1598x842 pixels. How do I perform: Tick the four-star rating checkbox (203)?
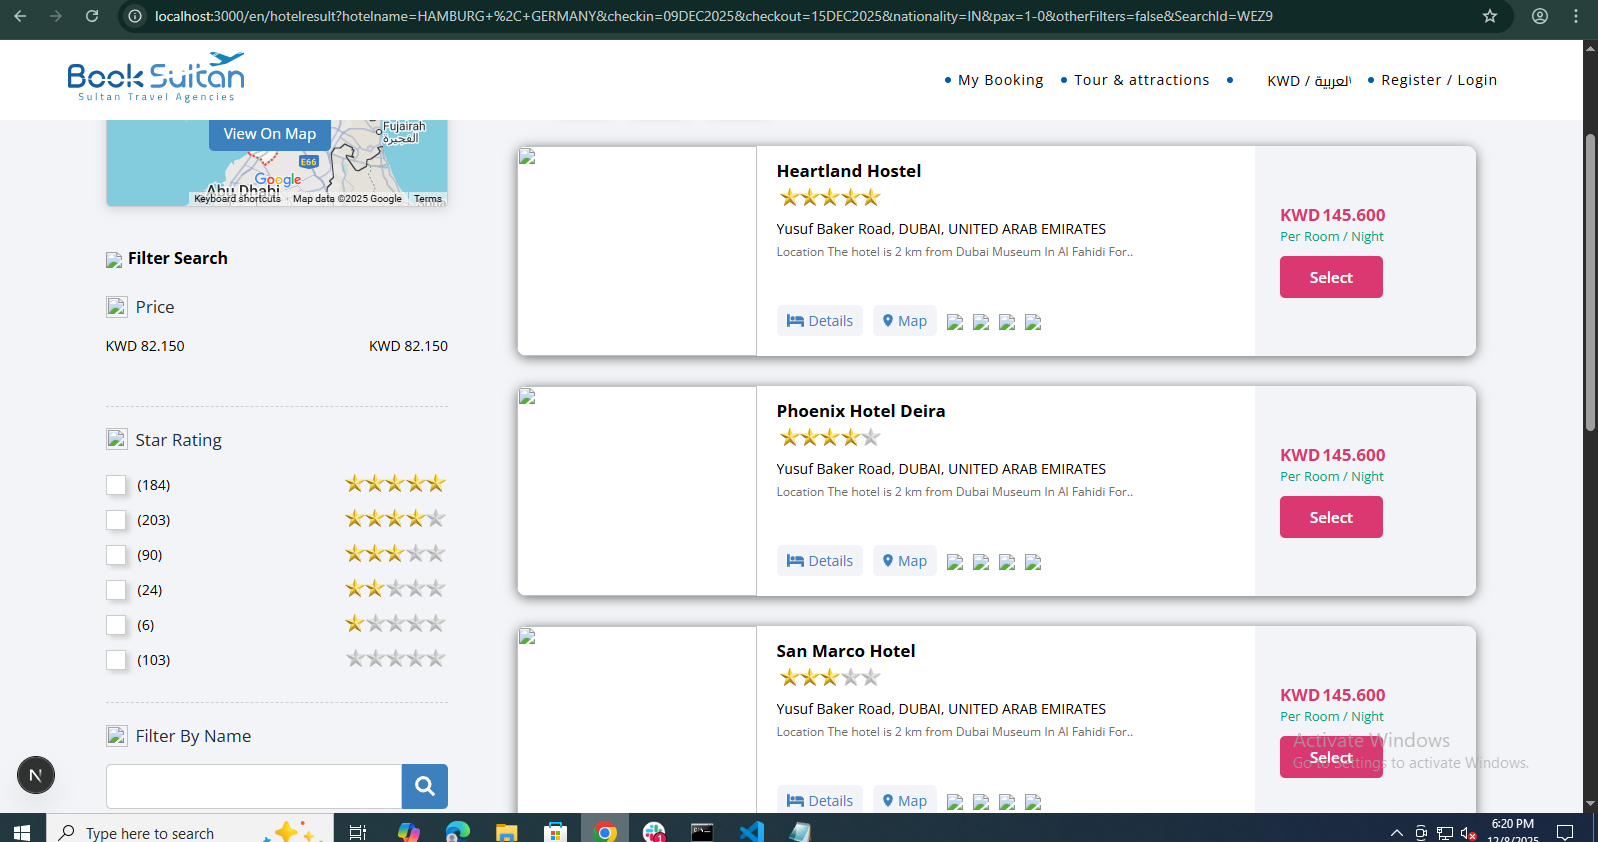(x=117, y=520)
